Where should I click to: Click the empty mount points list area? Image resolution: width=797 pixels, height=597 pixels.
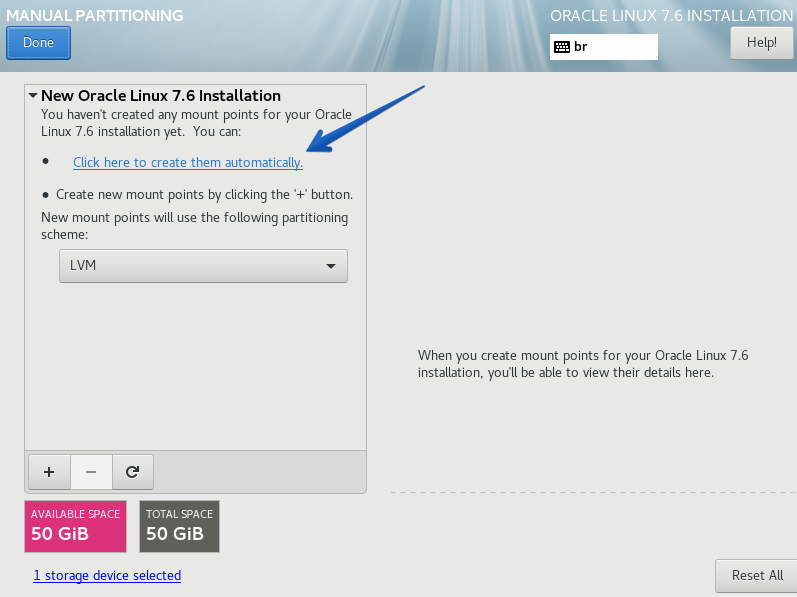click(x=195, y=370)
